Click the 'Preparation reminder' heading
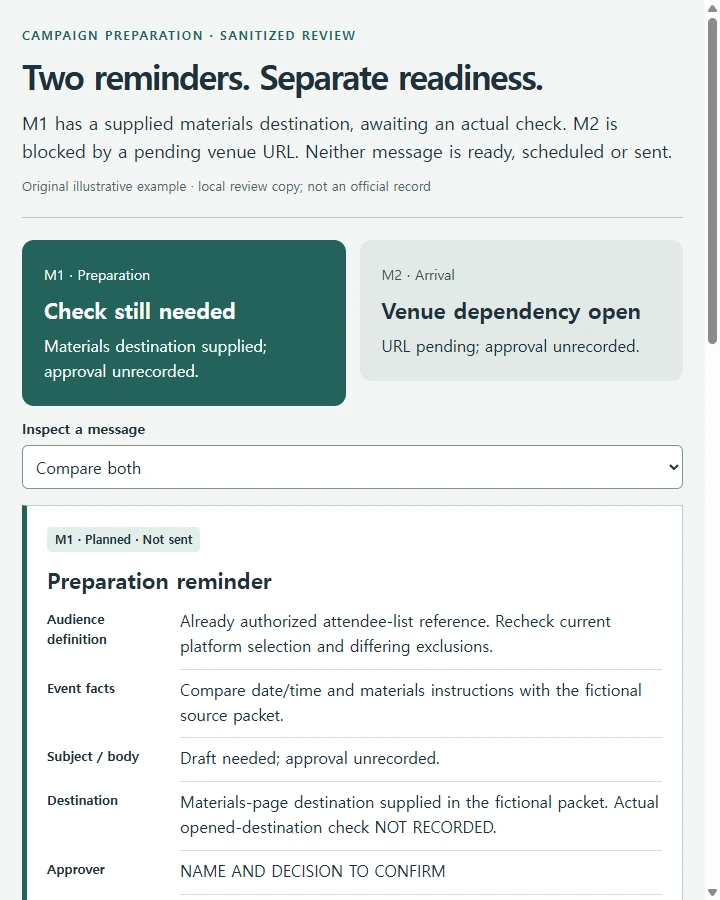Viewport: 720px width, 900px height. click(159, 581)
